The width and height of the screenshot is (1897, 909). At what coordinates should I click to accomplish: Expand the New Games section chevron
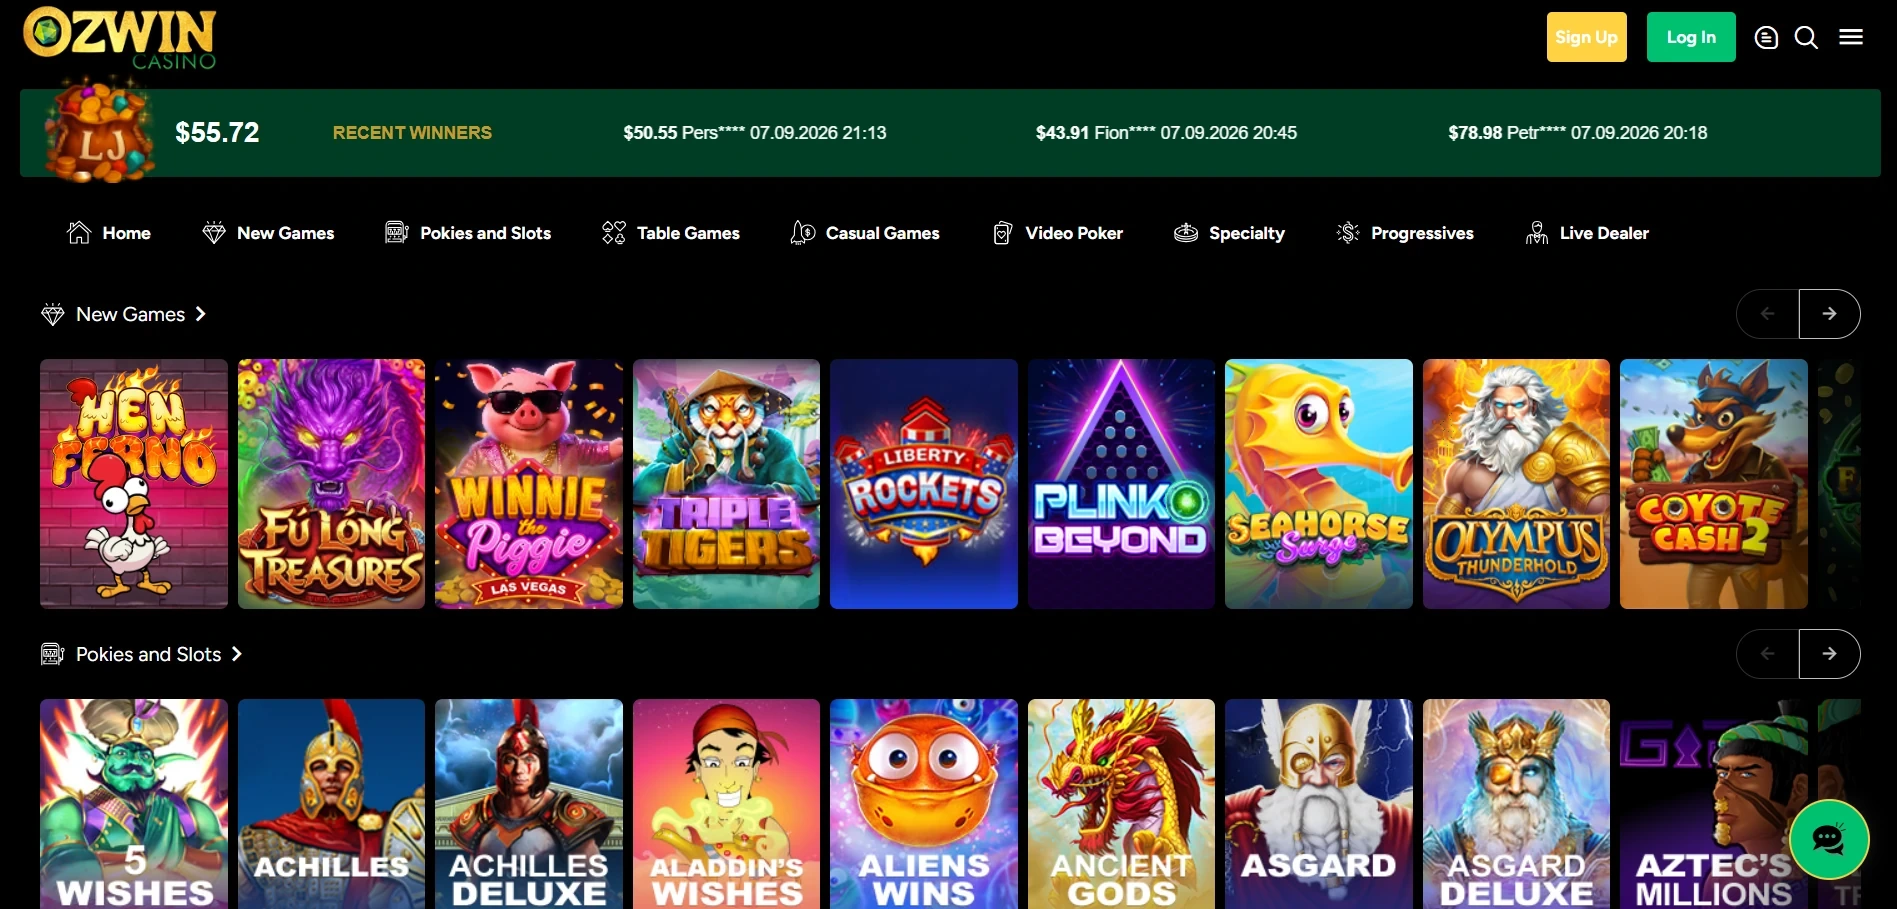[x=201, y=314]
